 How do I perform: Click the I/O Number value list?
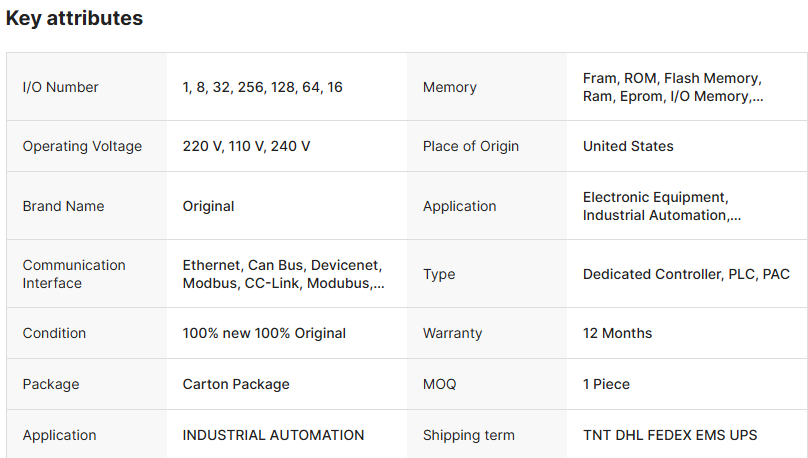(x=262, y=87)
